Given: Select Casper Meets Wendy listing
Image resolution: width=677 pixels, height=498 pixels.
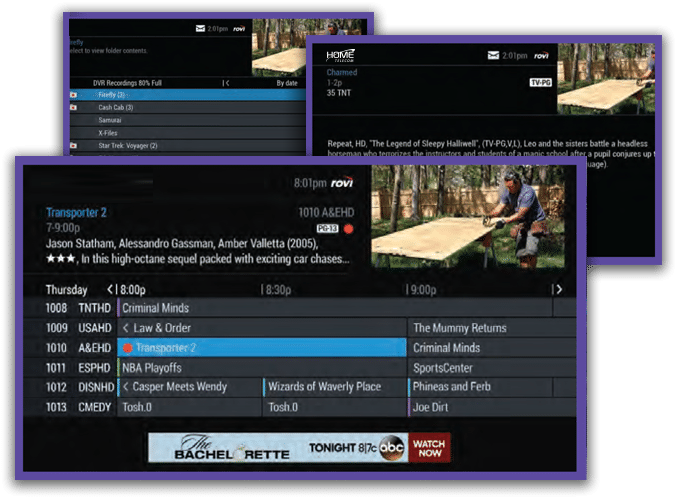Looking at the screenshot, I should point(190,387).
